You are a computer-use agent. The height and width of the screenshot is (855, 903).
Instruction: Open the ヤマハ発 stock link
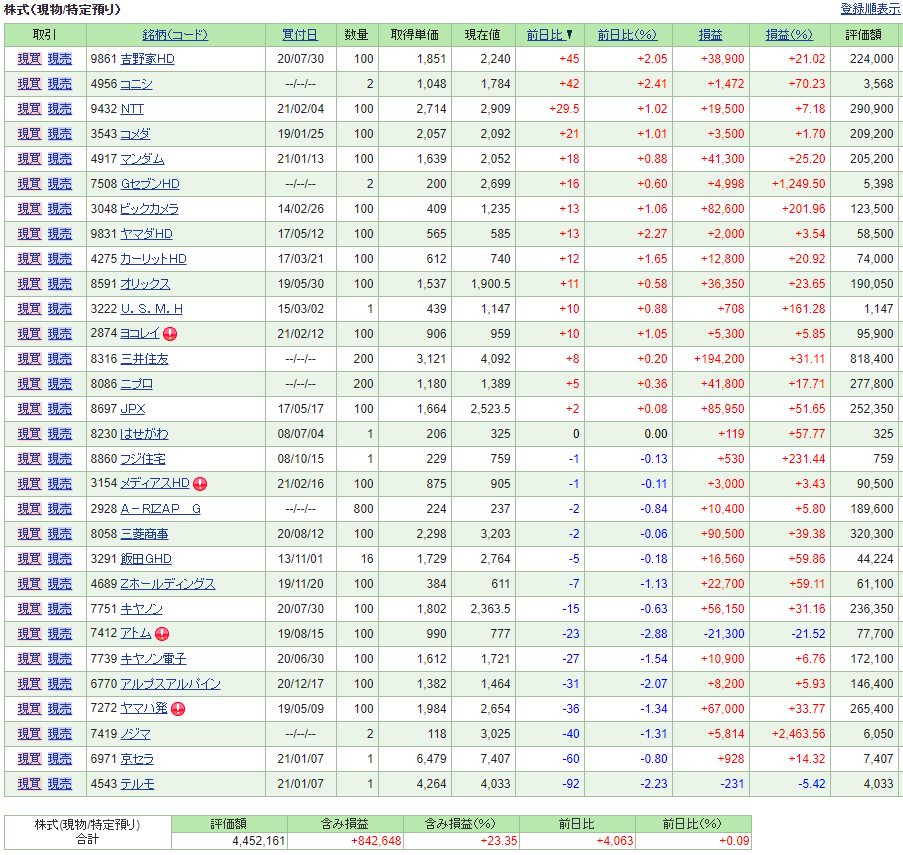(143, 708)
